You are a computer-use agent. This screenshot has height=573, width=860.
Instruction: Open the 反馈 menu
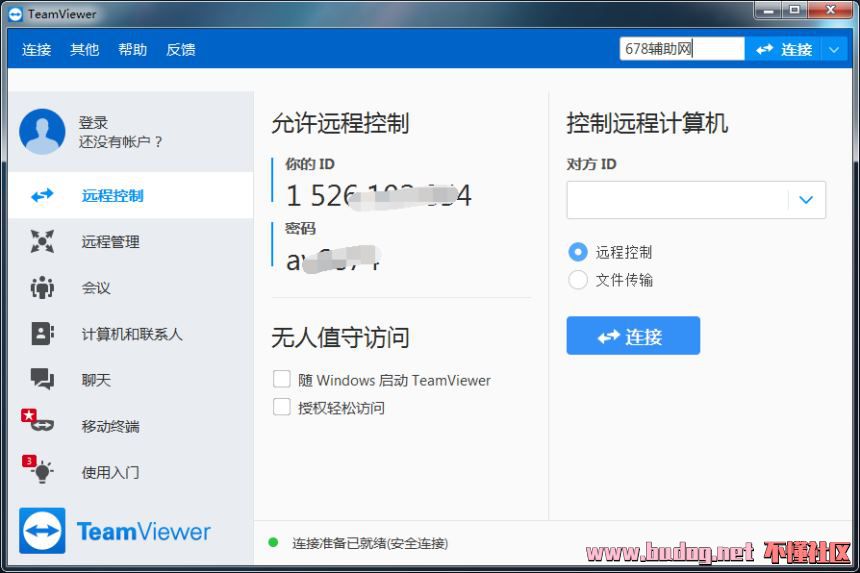[181, 50]
